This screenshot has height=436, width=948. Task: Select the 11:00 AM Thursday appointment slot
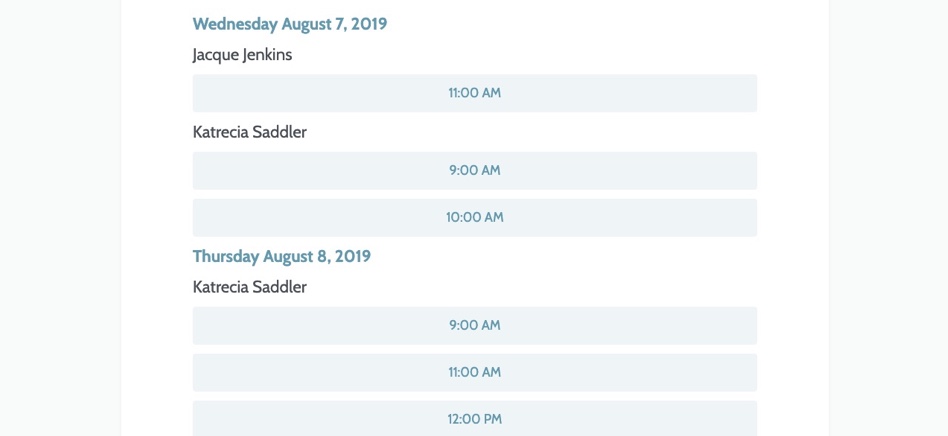475,373
